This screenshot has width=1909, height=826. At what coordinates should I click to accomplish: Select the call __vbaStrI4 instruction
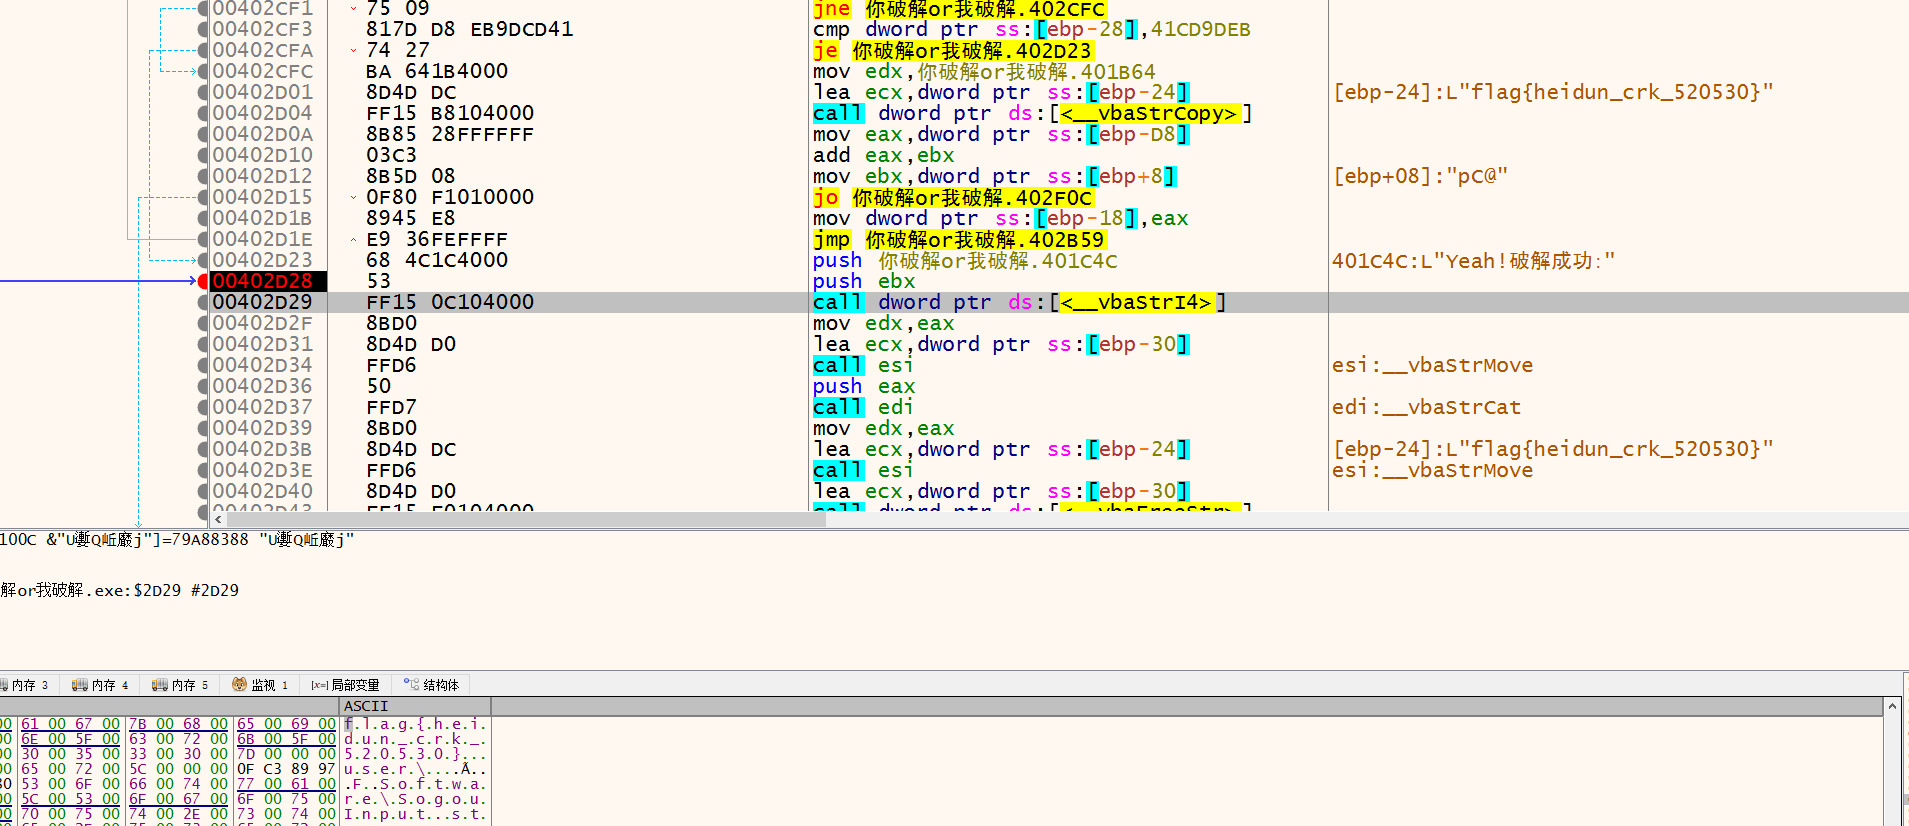(1019, 302)
